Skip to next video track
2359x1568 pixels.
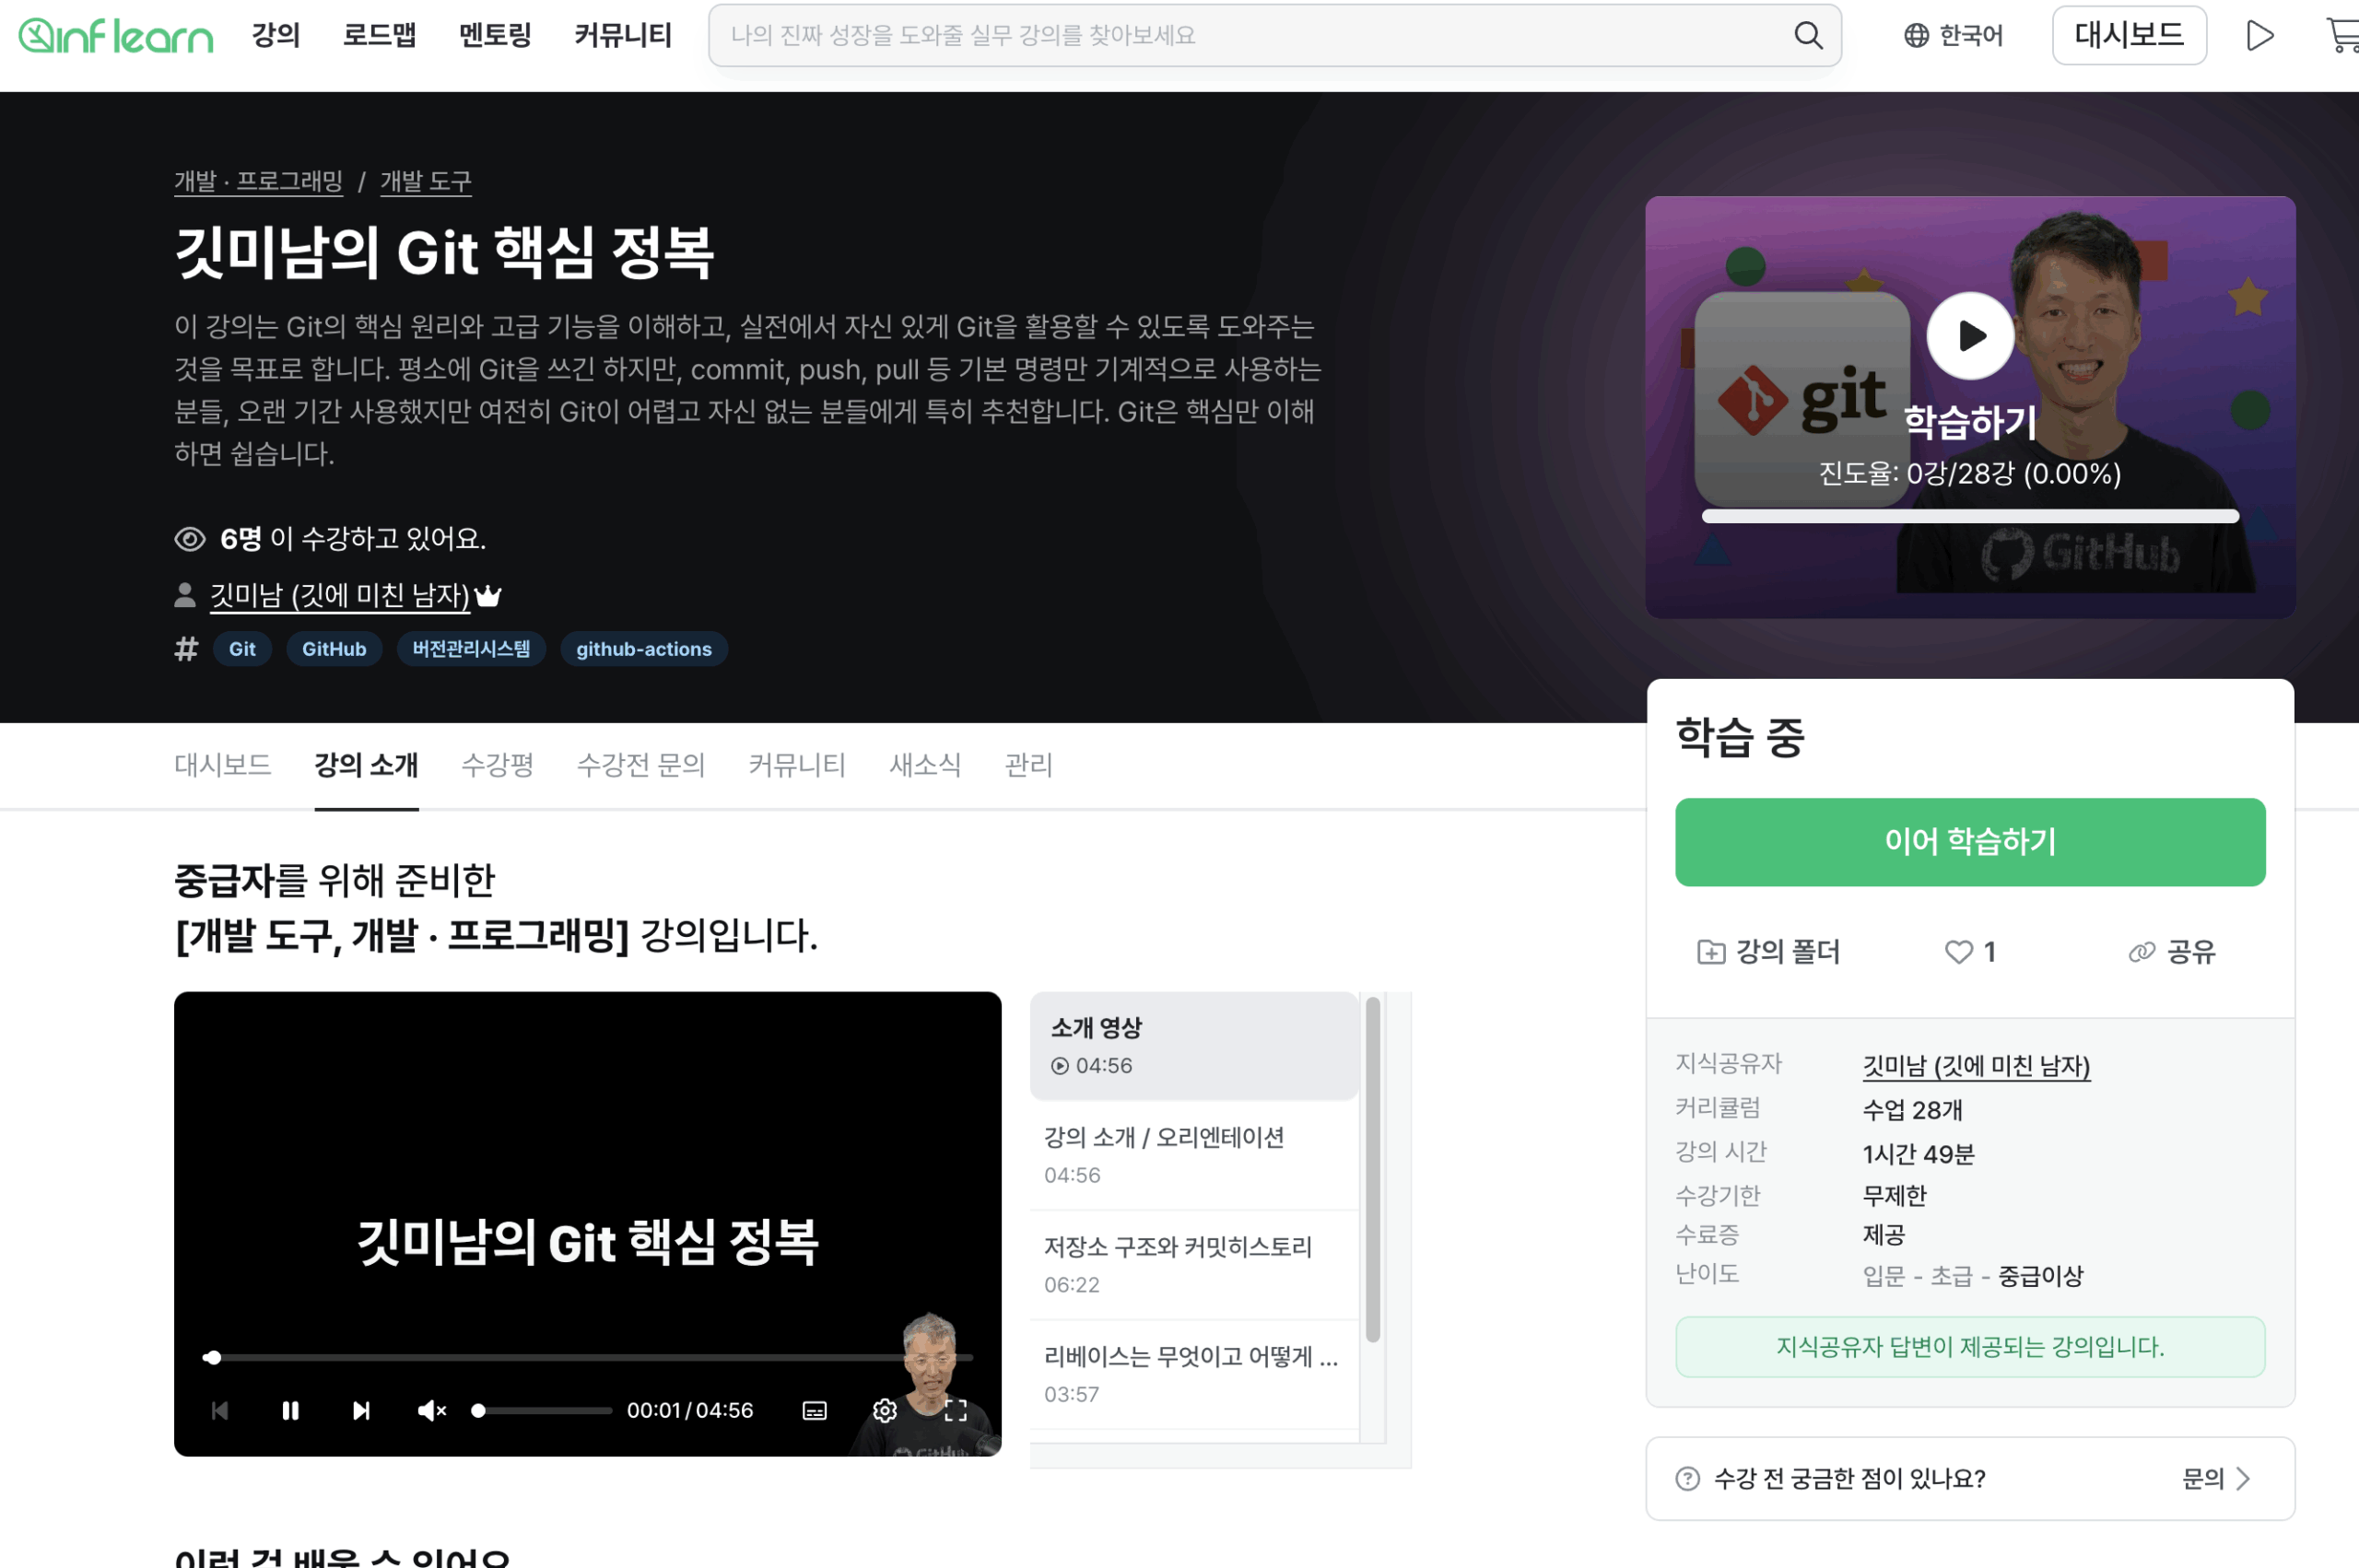tap(361, 1410)
